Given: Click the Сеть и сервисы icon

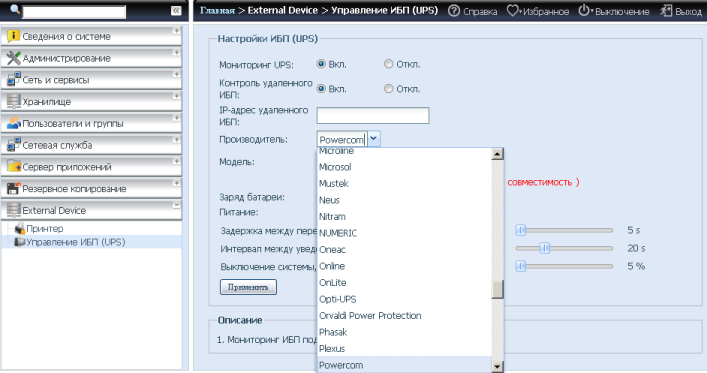Looking at the screenshot, I should pos(14,79).
